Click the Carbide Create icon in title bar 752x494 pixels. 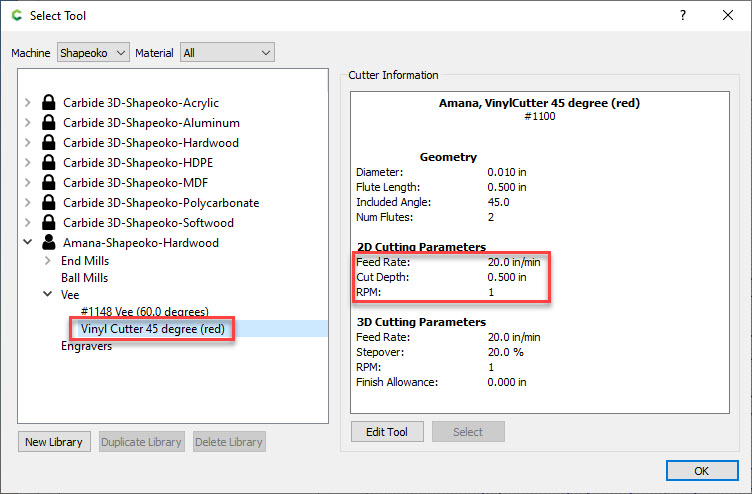click(x=14, y=15)
